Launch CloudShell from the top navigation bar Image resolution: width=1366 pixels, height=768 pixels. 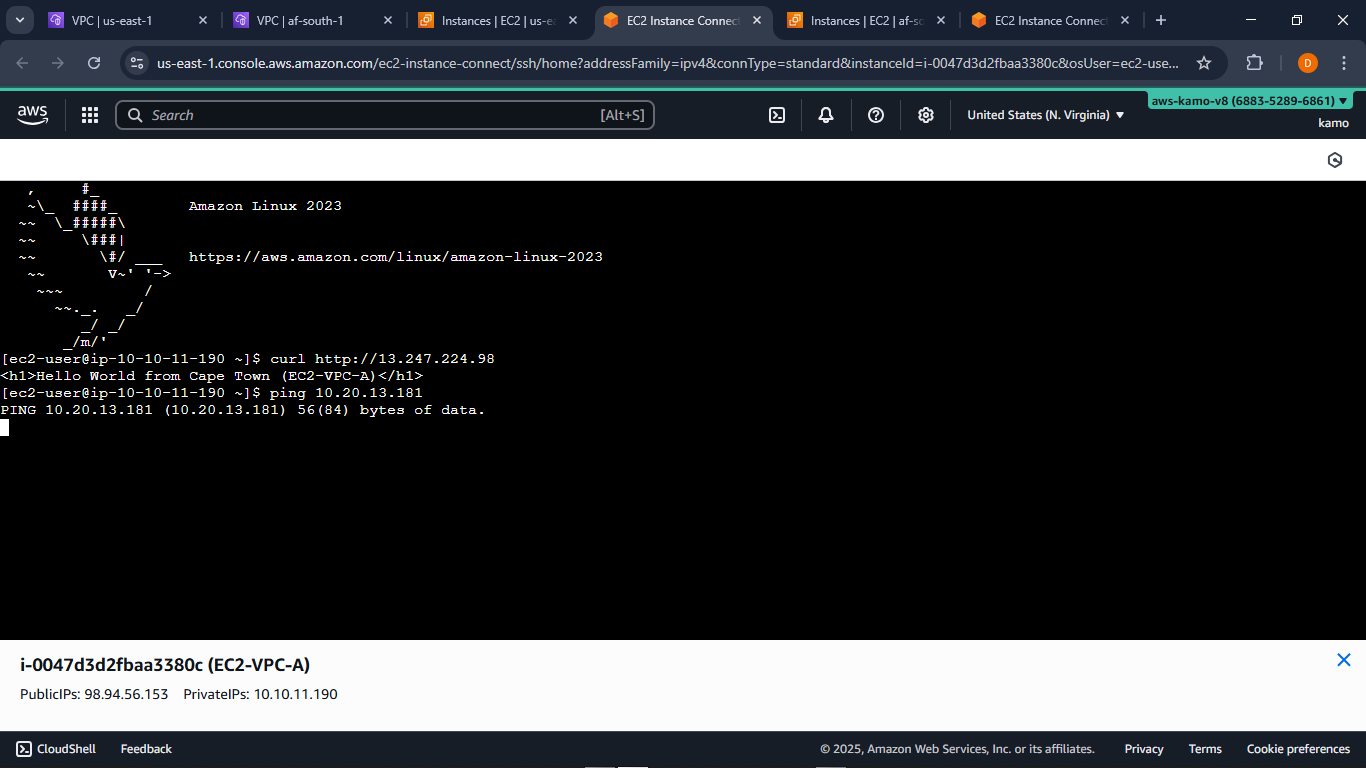coord(777,114)
